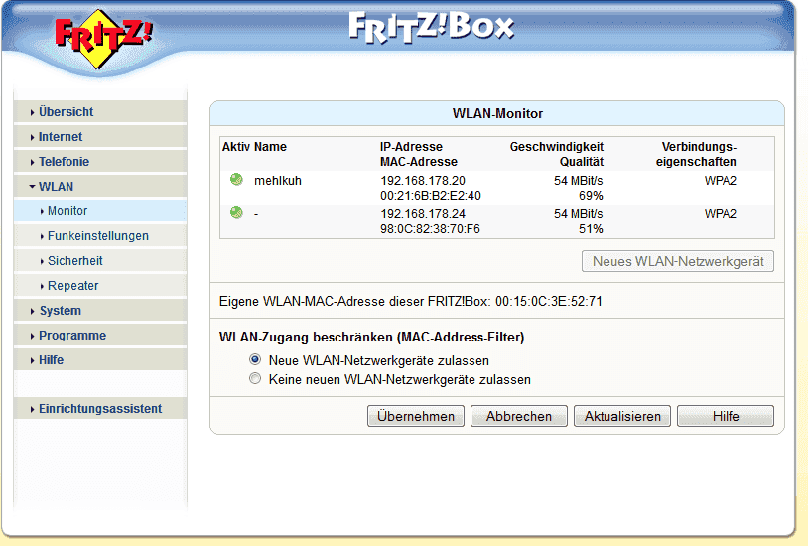Click the 'WLAN-Zugang beschränken' heading
Screen dimensions: 808x546
pos(372,337)
